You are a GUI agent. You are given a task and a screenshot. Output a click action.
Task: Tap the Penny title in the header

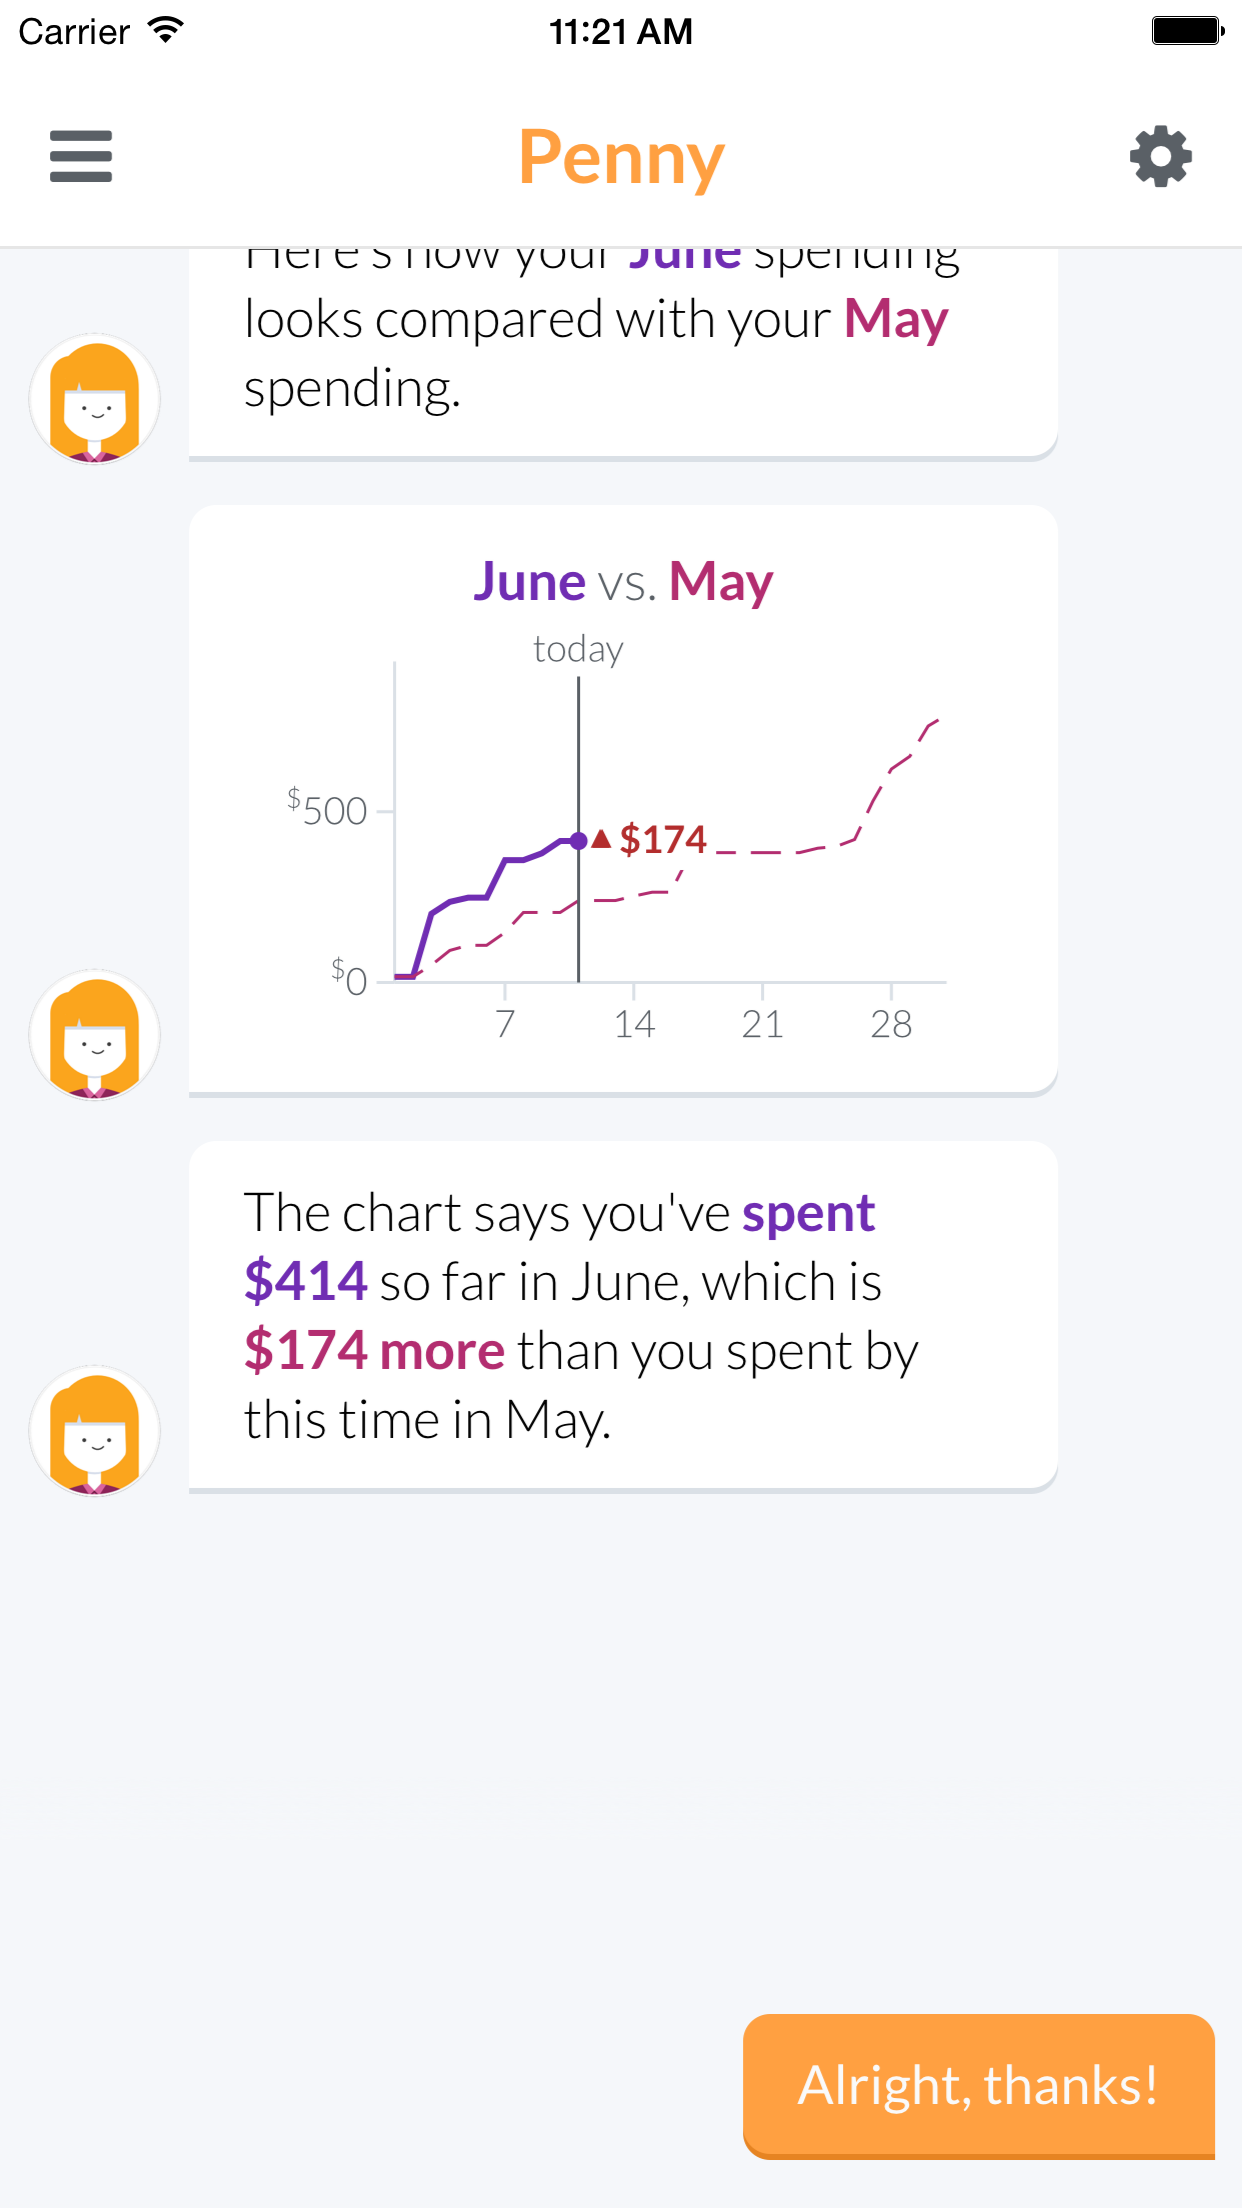tap(621, 157)
